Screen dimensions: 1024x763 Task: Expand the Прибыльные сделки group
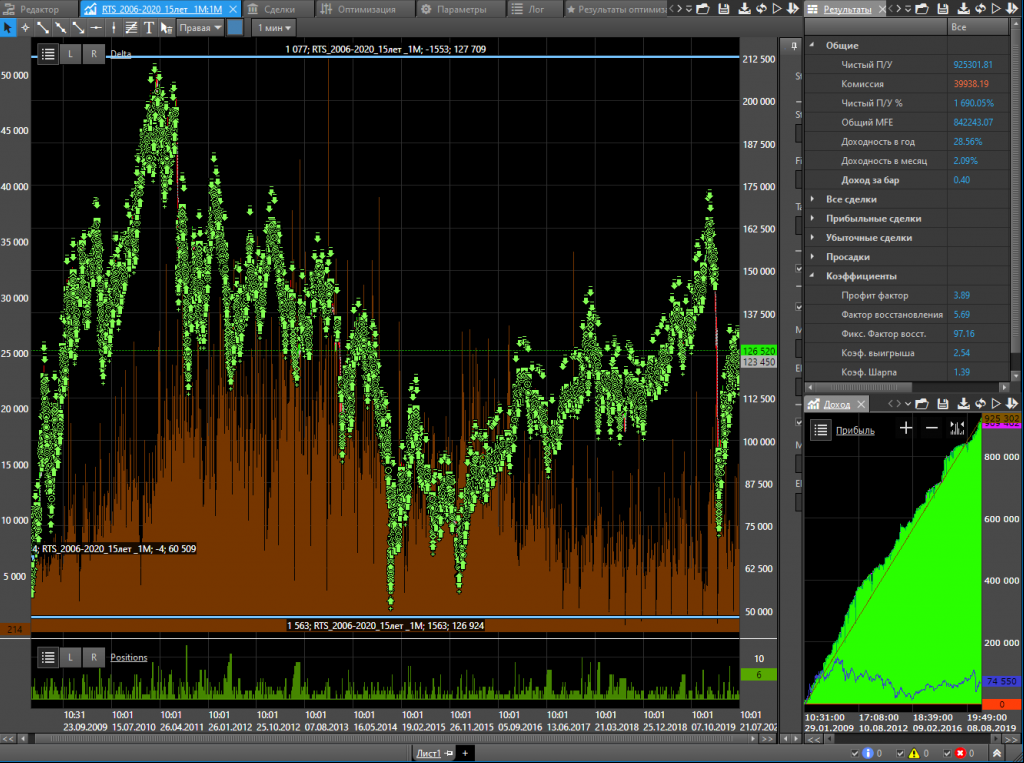(x=812, y=218)
